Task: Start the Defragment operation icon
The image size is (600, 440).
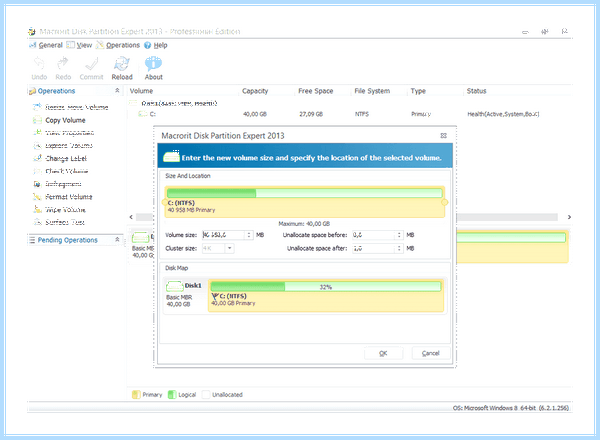Action: click(x=37, y=184)
